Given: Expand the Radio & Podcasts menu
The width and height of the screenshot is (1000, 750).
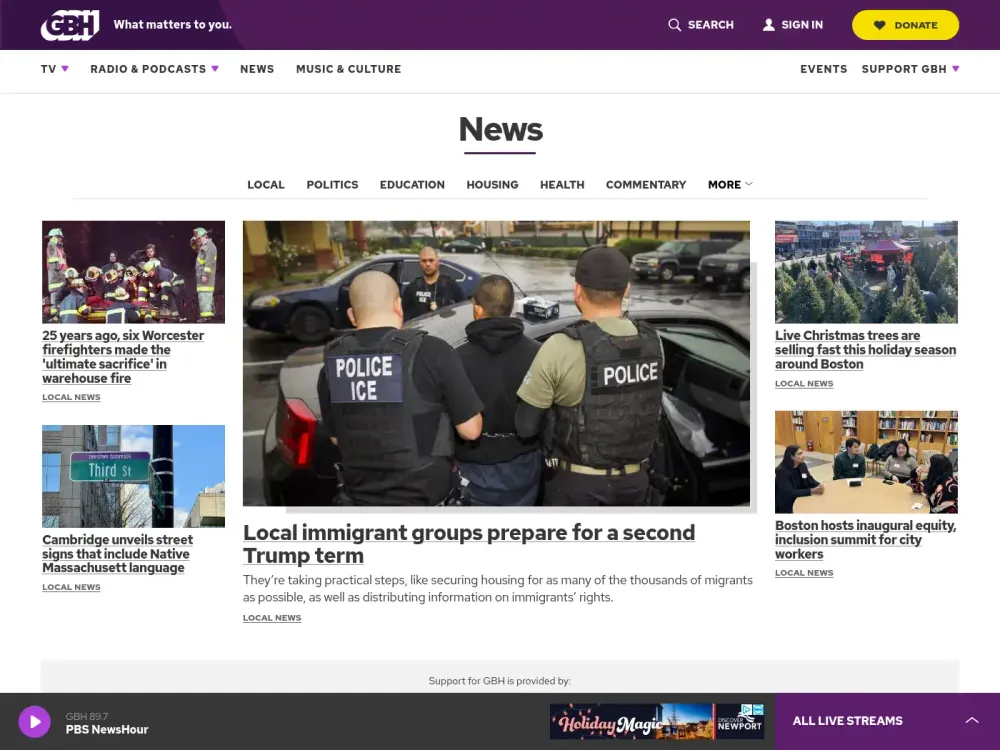Looking at the screenshot, I should coord(154,69).
